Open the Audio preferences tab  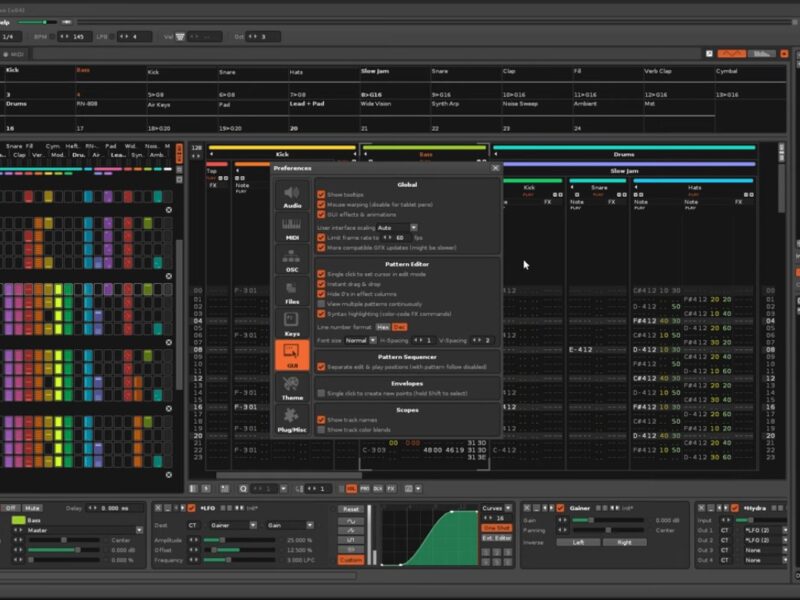click(x=292, y=197)
